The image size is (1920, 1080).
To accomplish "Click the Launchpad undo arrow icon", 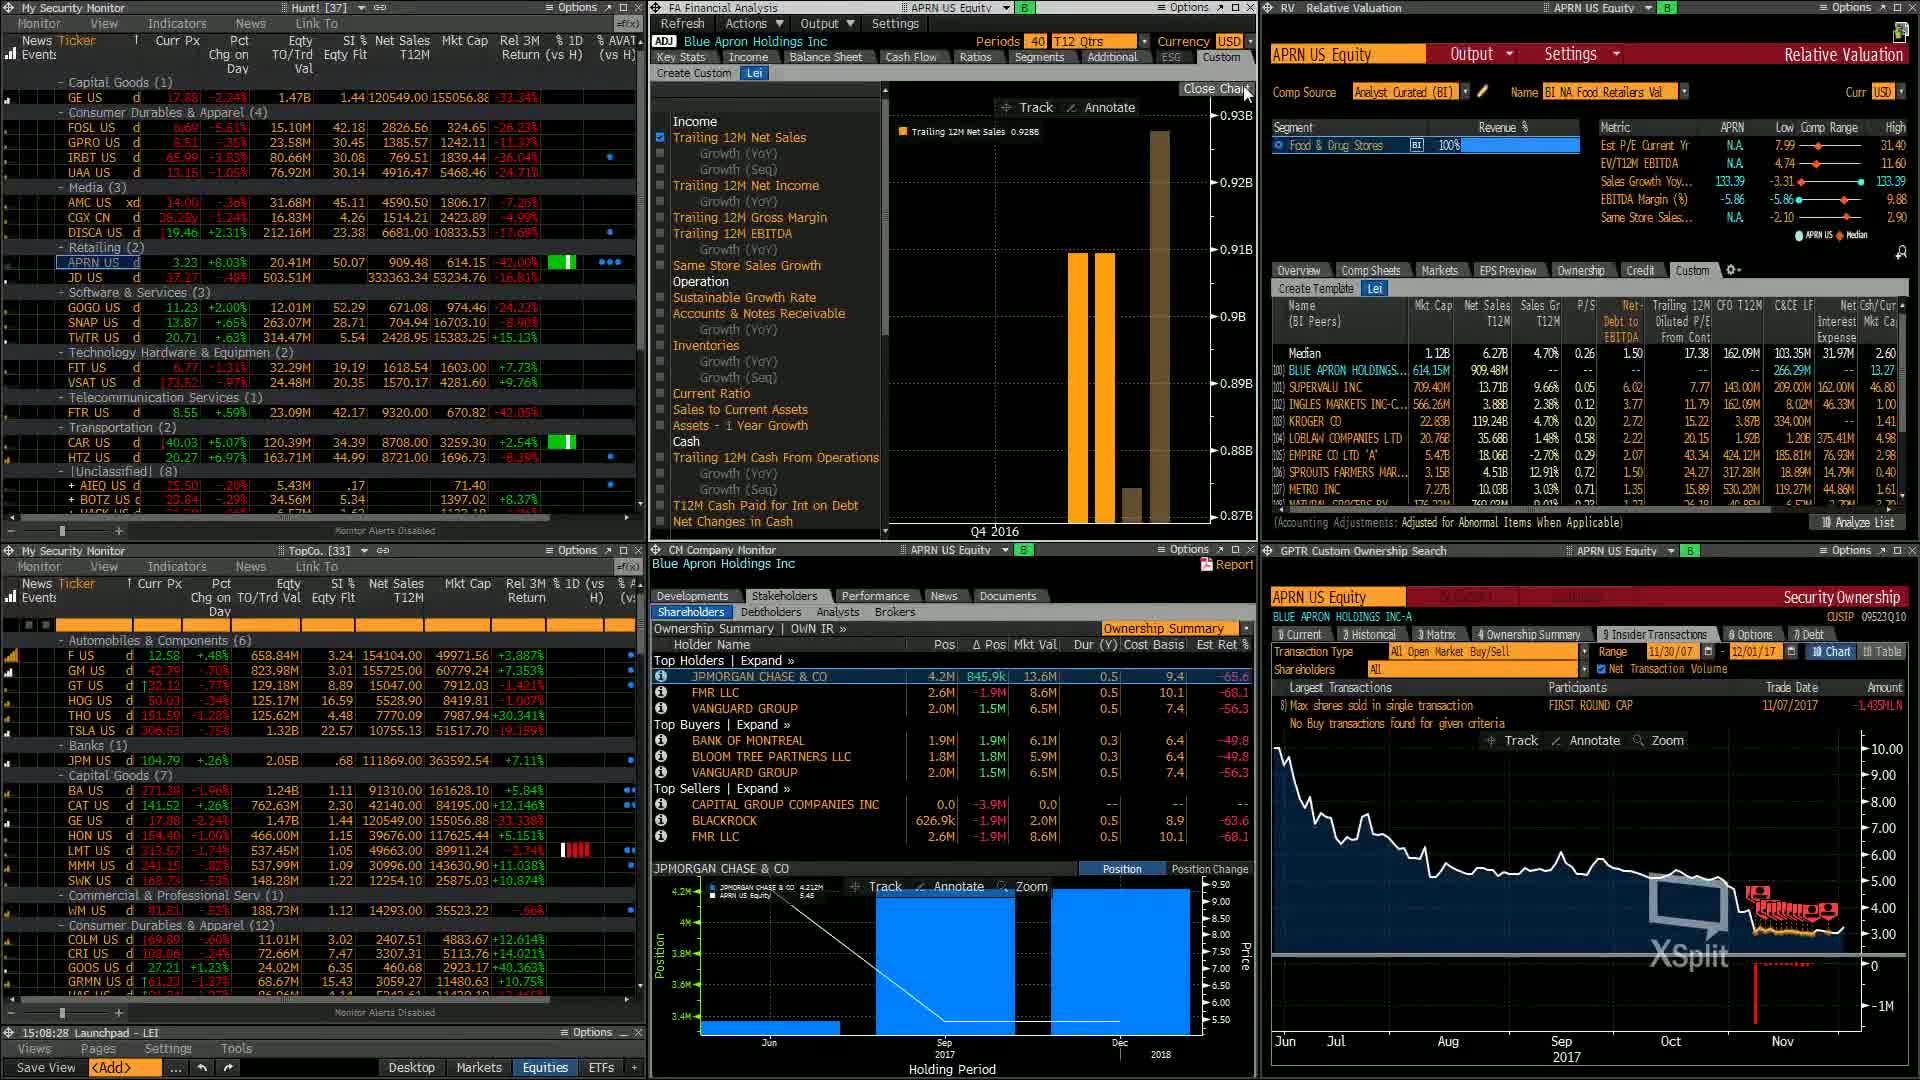I will (x=202, y=1067).
